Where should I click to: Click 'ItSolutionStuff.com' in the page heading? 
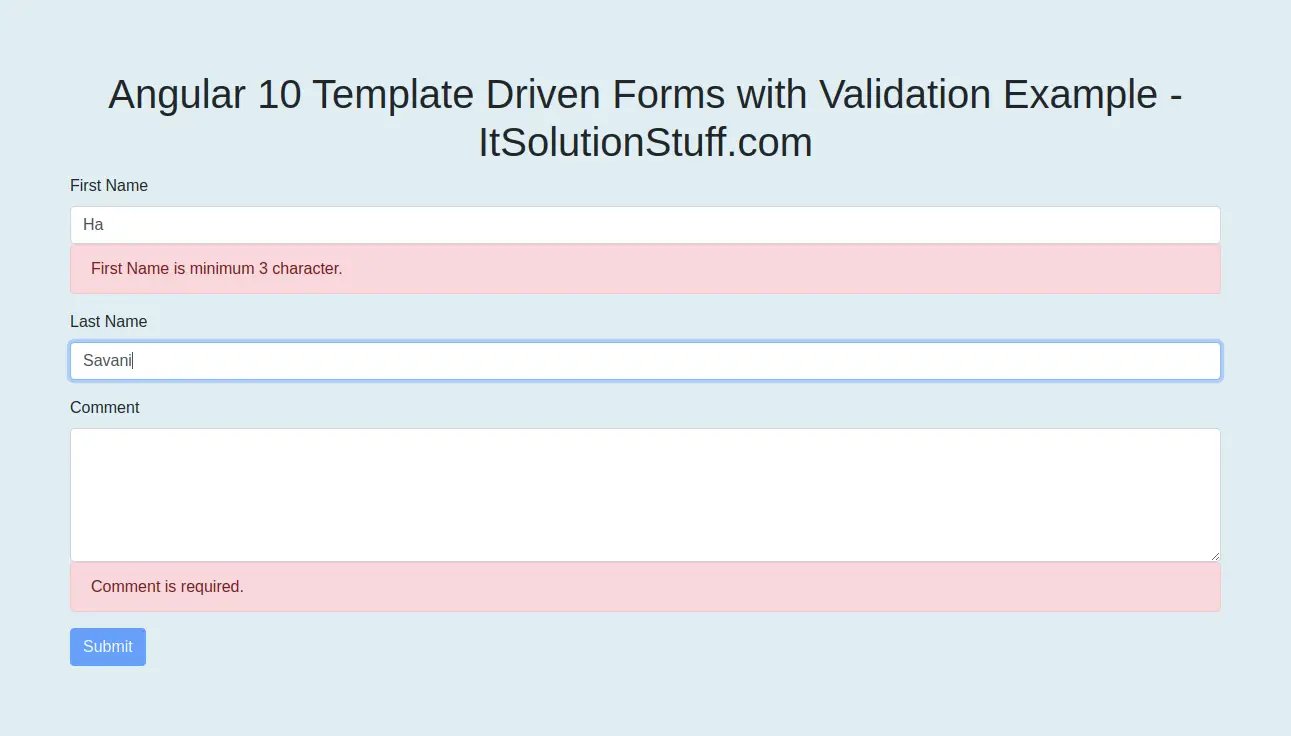pyautogui.click(x=645, y=143)
